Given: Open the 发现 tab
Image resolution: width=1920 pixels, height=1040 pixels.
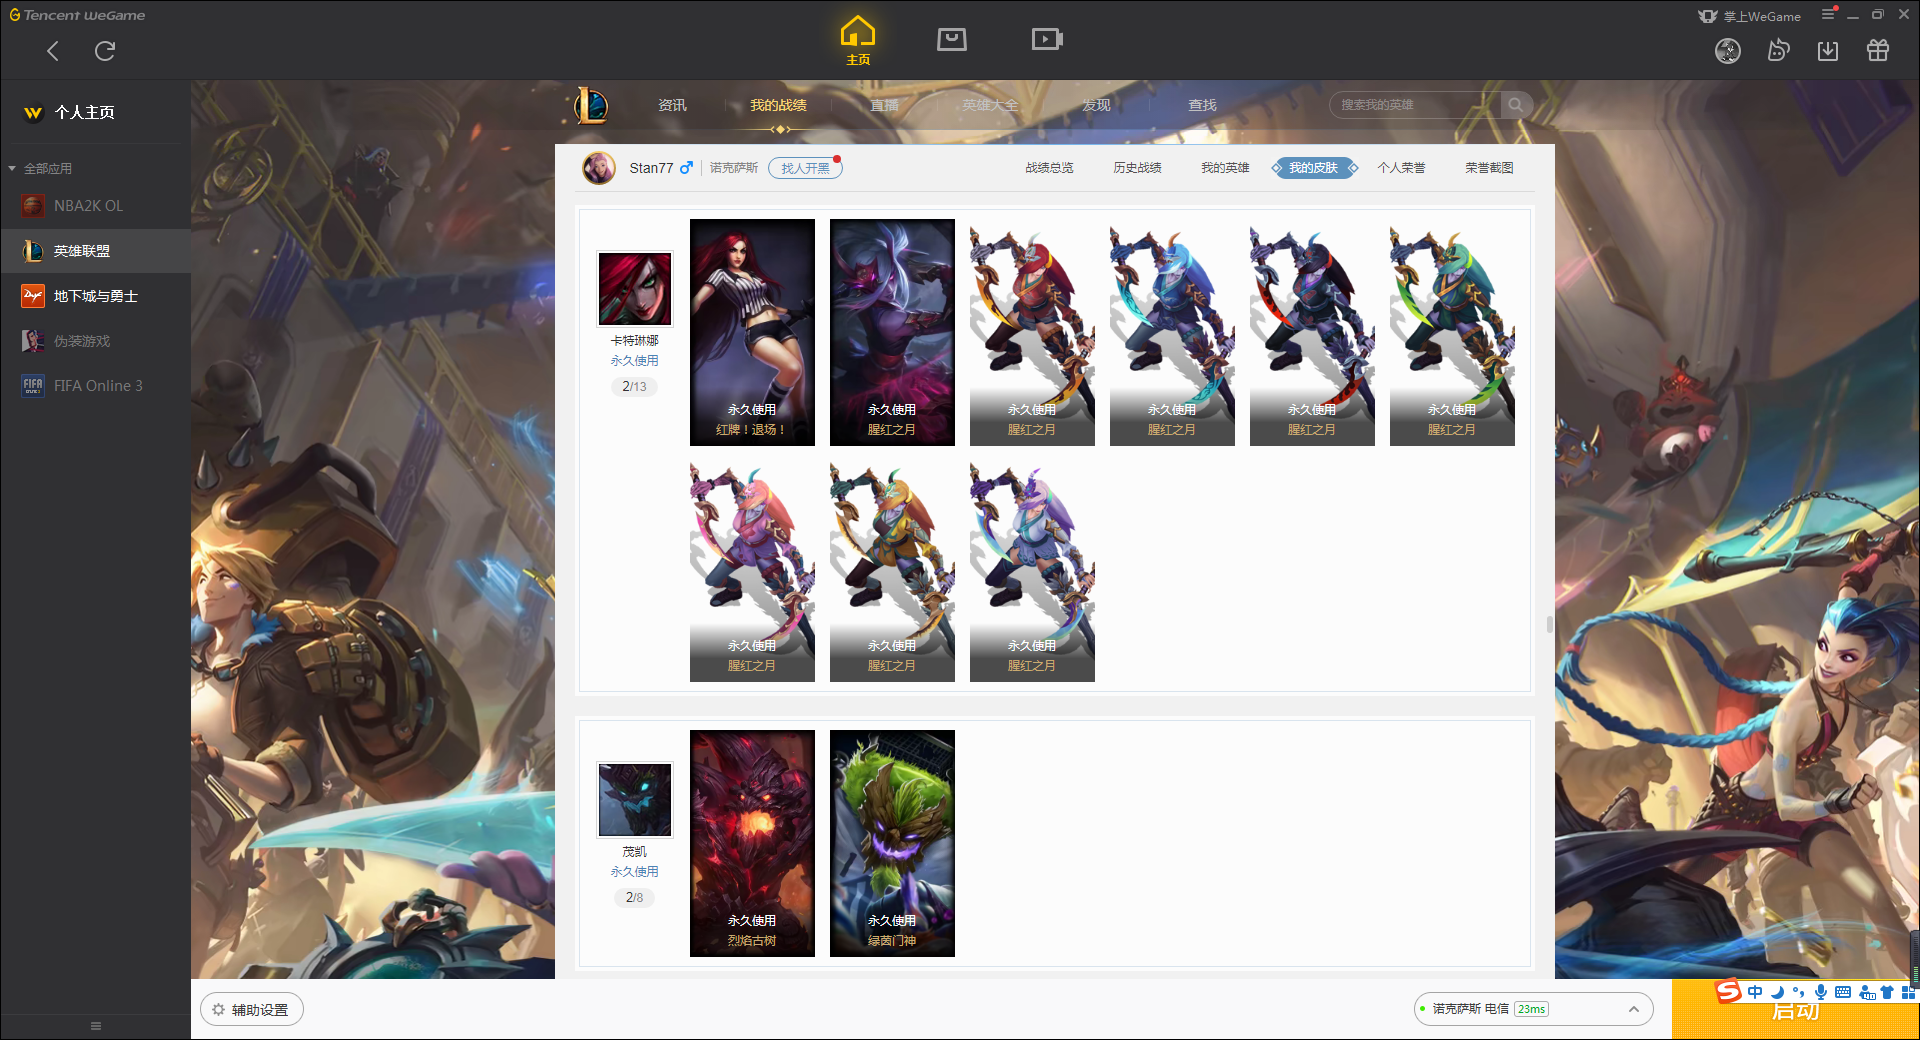Looking at the screenshot, I should click(x=1096, y=105).
